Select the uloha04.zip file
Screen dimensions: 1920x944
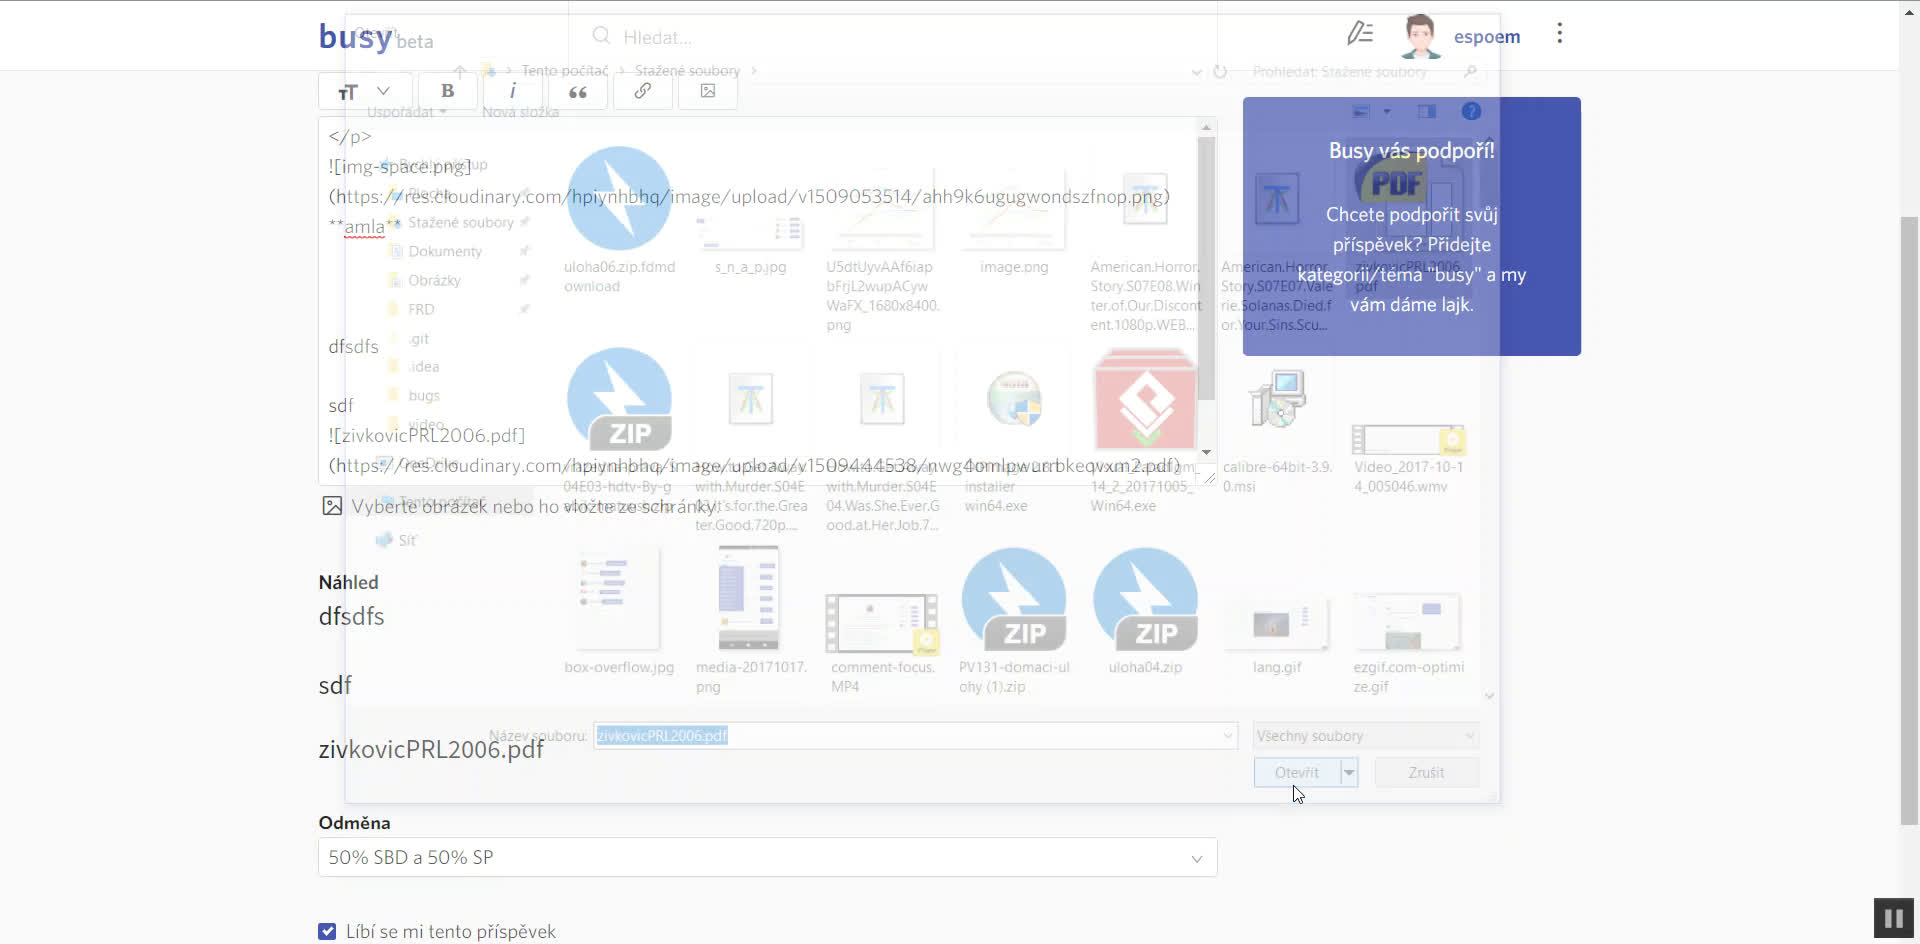(1145, 612)
